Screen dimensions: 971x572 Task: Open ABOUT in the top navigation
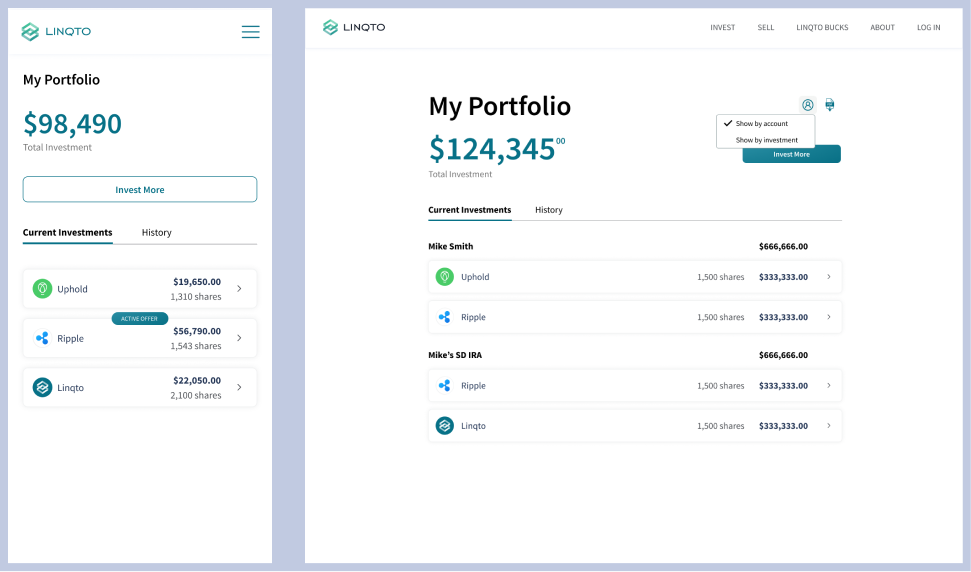pyautogui.click(x=882, y=27)
